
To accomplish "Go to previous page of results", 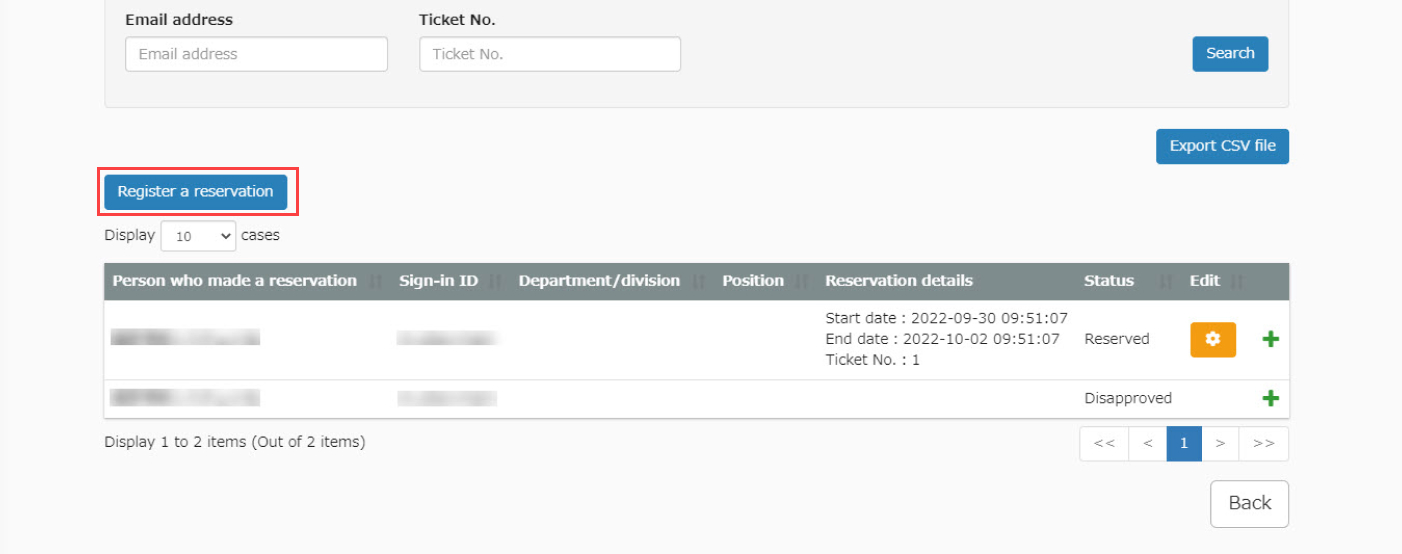I will click(x=1147, y=443).
